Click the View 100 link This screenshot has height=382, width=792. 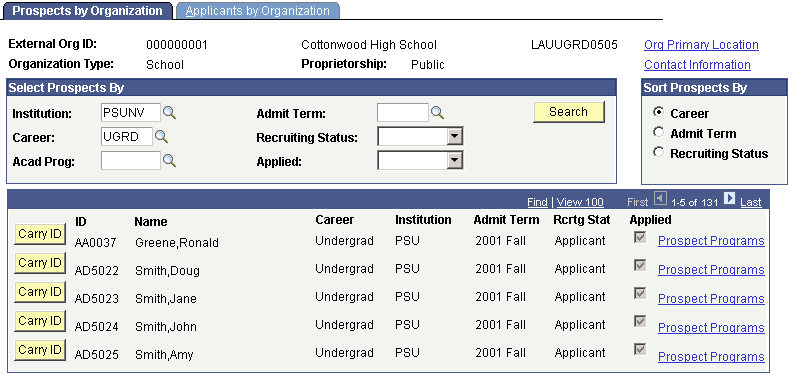[580, 202]
